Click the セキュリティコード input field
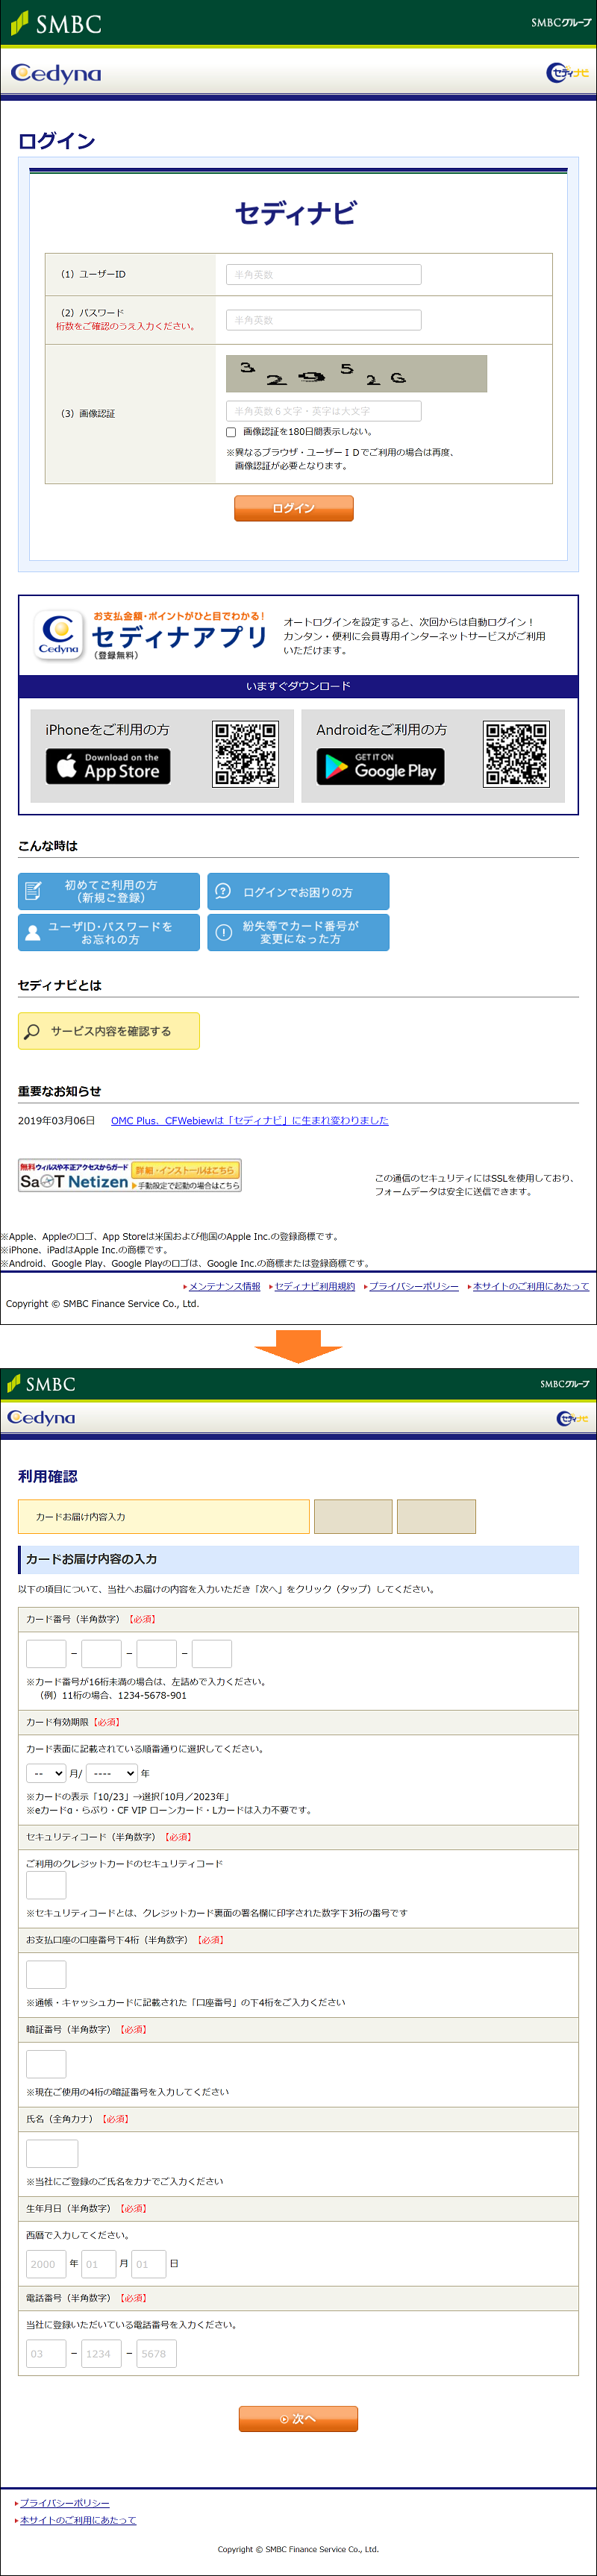The height and width of the screenshot is (2576, 597). [46, 1885]
